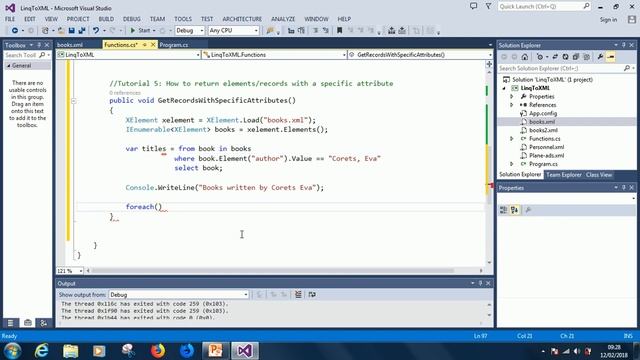This screenshot has height=360, width=640.
Task: Click the Home icon in Solution Explorer
Action: [x=525, y=57]
